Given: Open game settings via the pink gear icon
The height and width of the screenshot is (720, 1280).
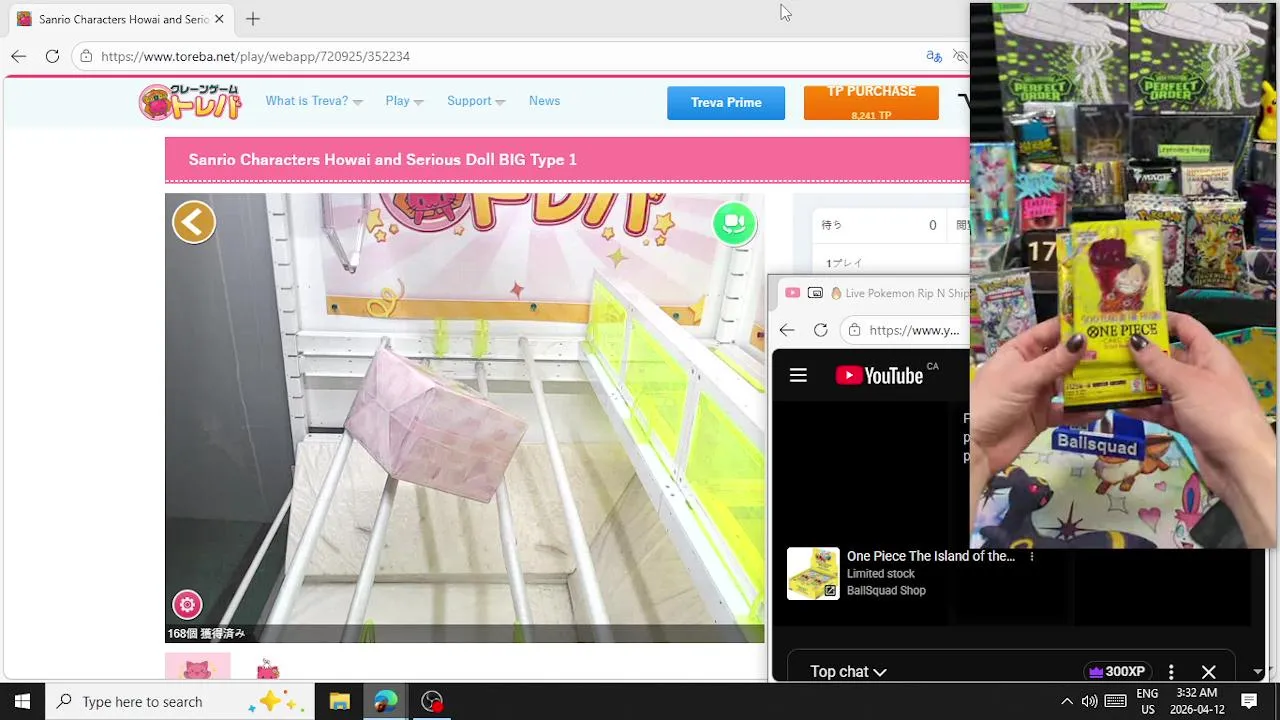Looking at the screenshot, I should (x=187, y=605).
